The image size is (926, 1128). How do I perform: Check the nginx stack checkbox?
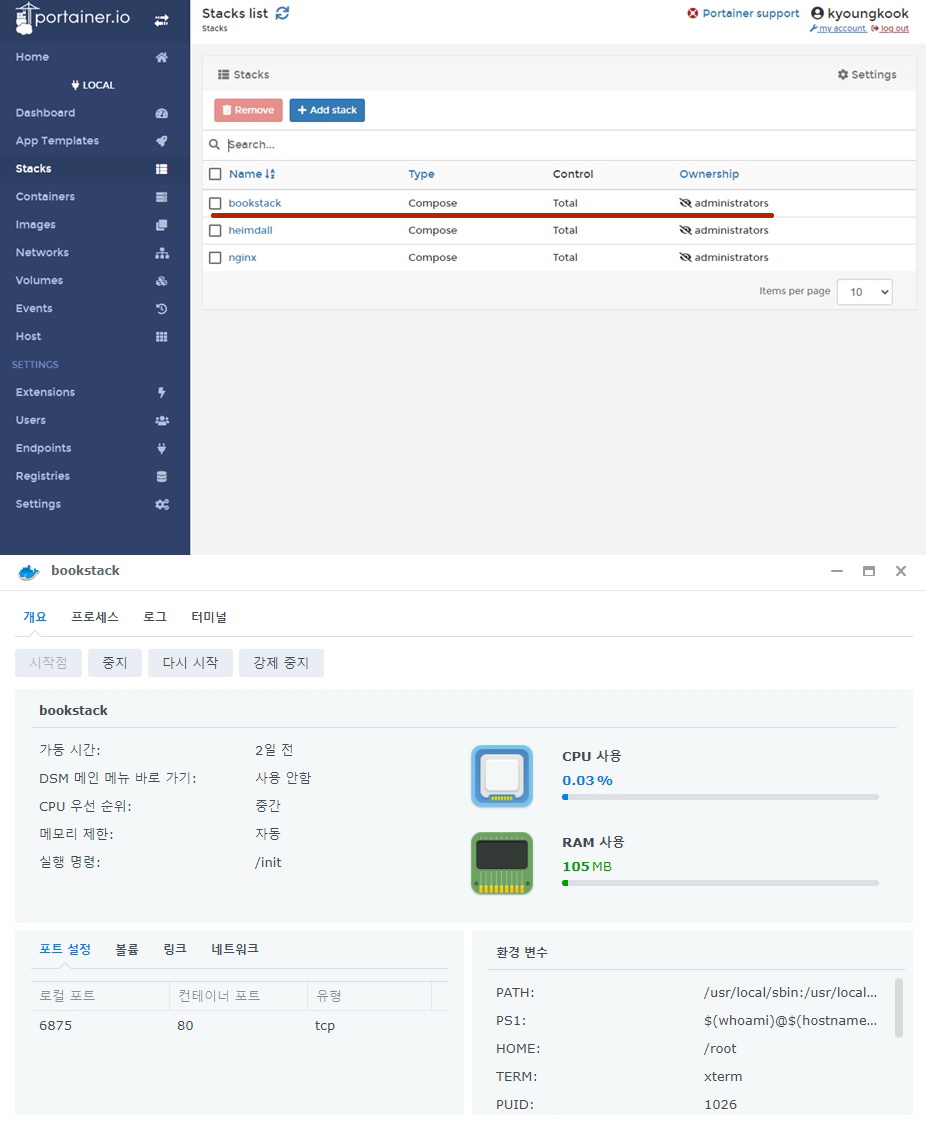215,258
